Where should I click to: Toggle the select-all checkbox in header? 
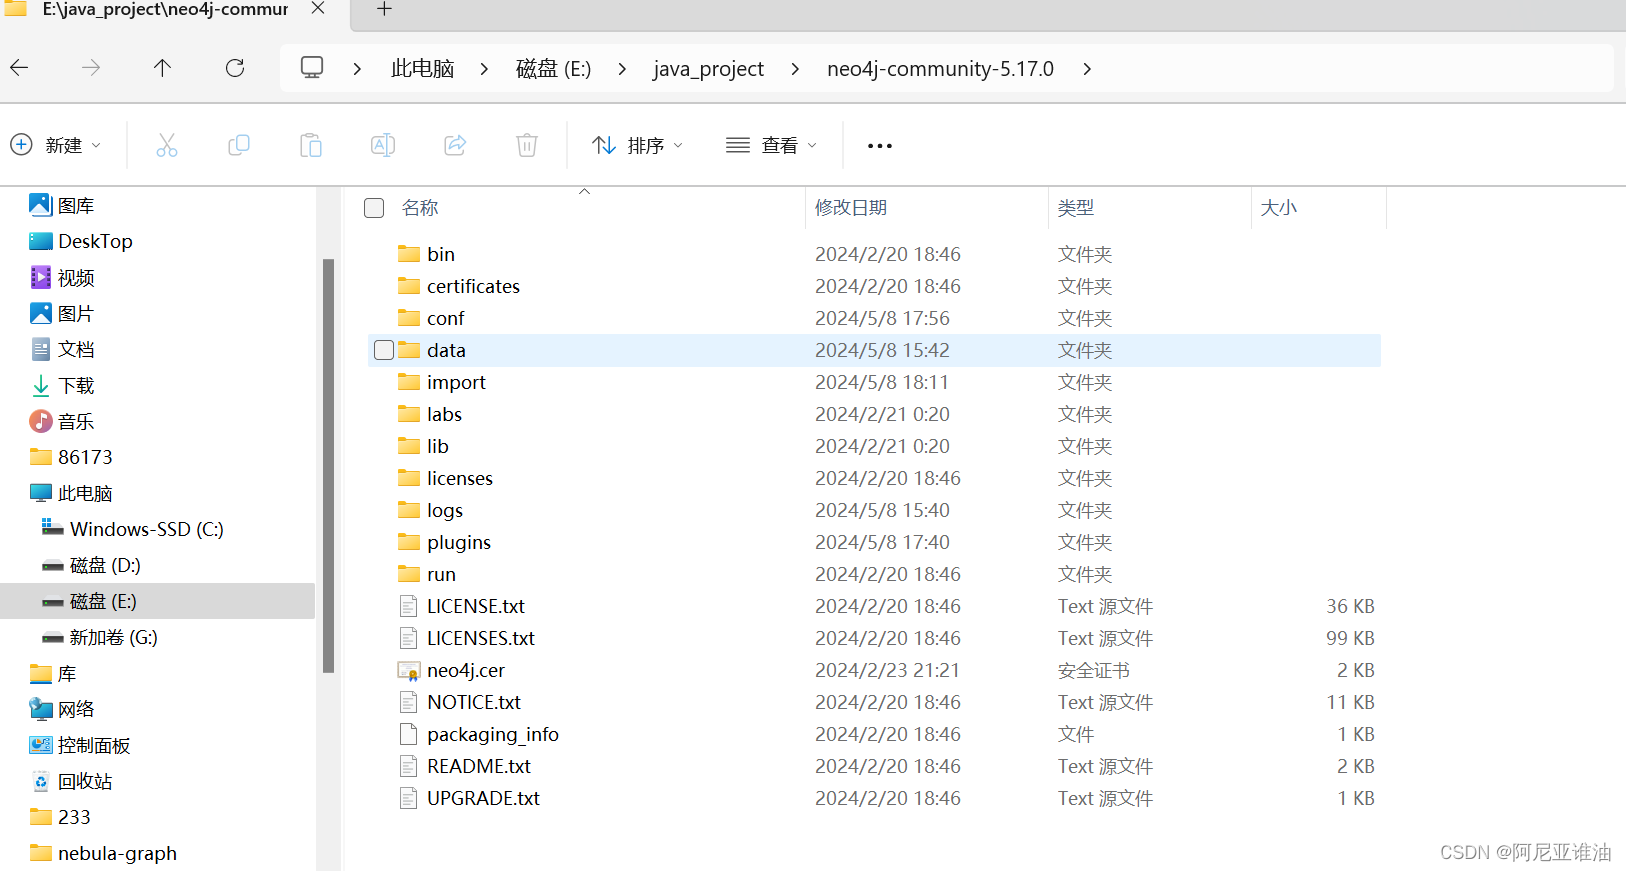(x=374, y=208)
